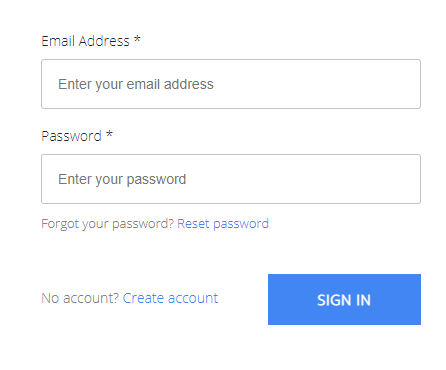Image resolution: width=446 pixels, height=370 pixels.
Task: Start password recovery via Reset password
Action: click(223, 224)
